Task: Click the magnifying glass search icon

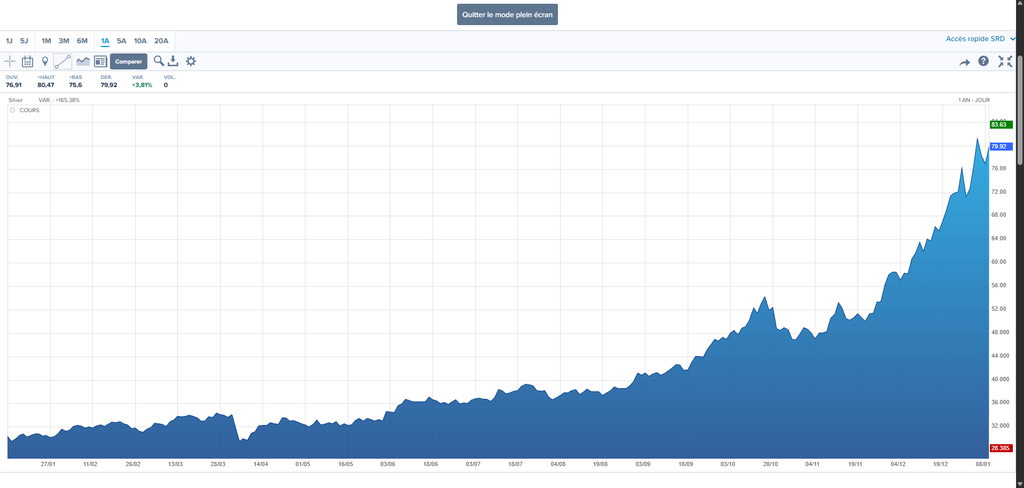Action: pyautogui.click(x=158, y=62)
